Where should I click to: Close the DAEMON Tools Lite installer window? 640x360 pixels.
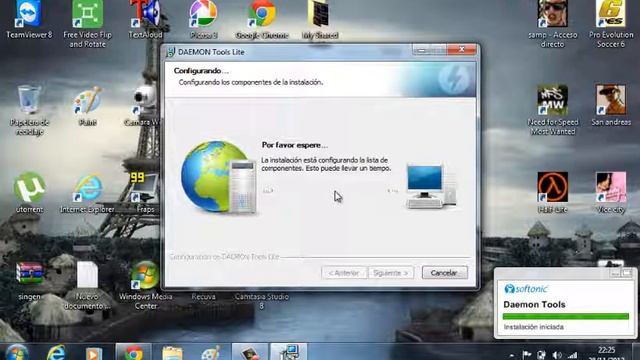(462, 49)
